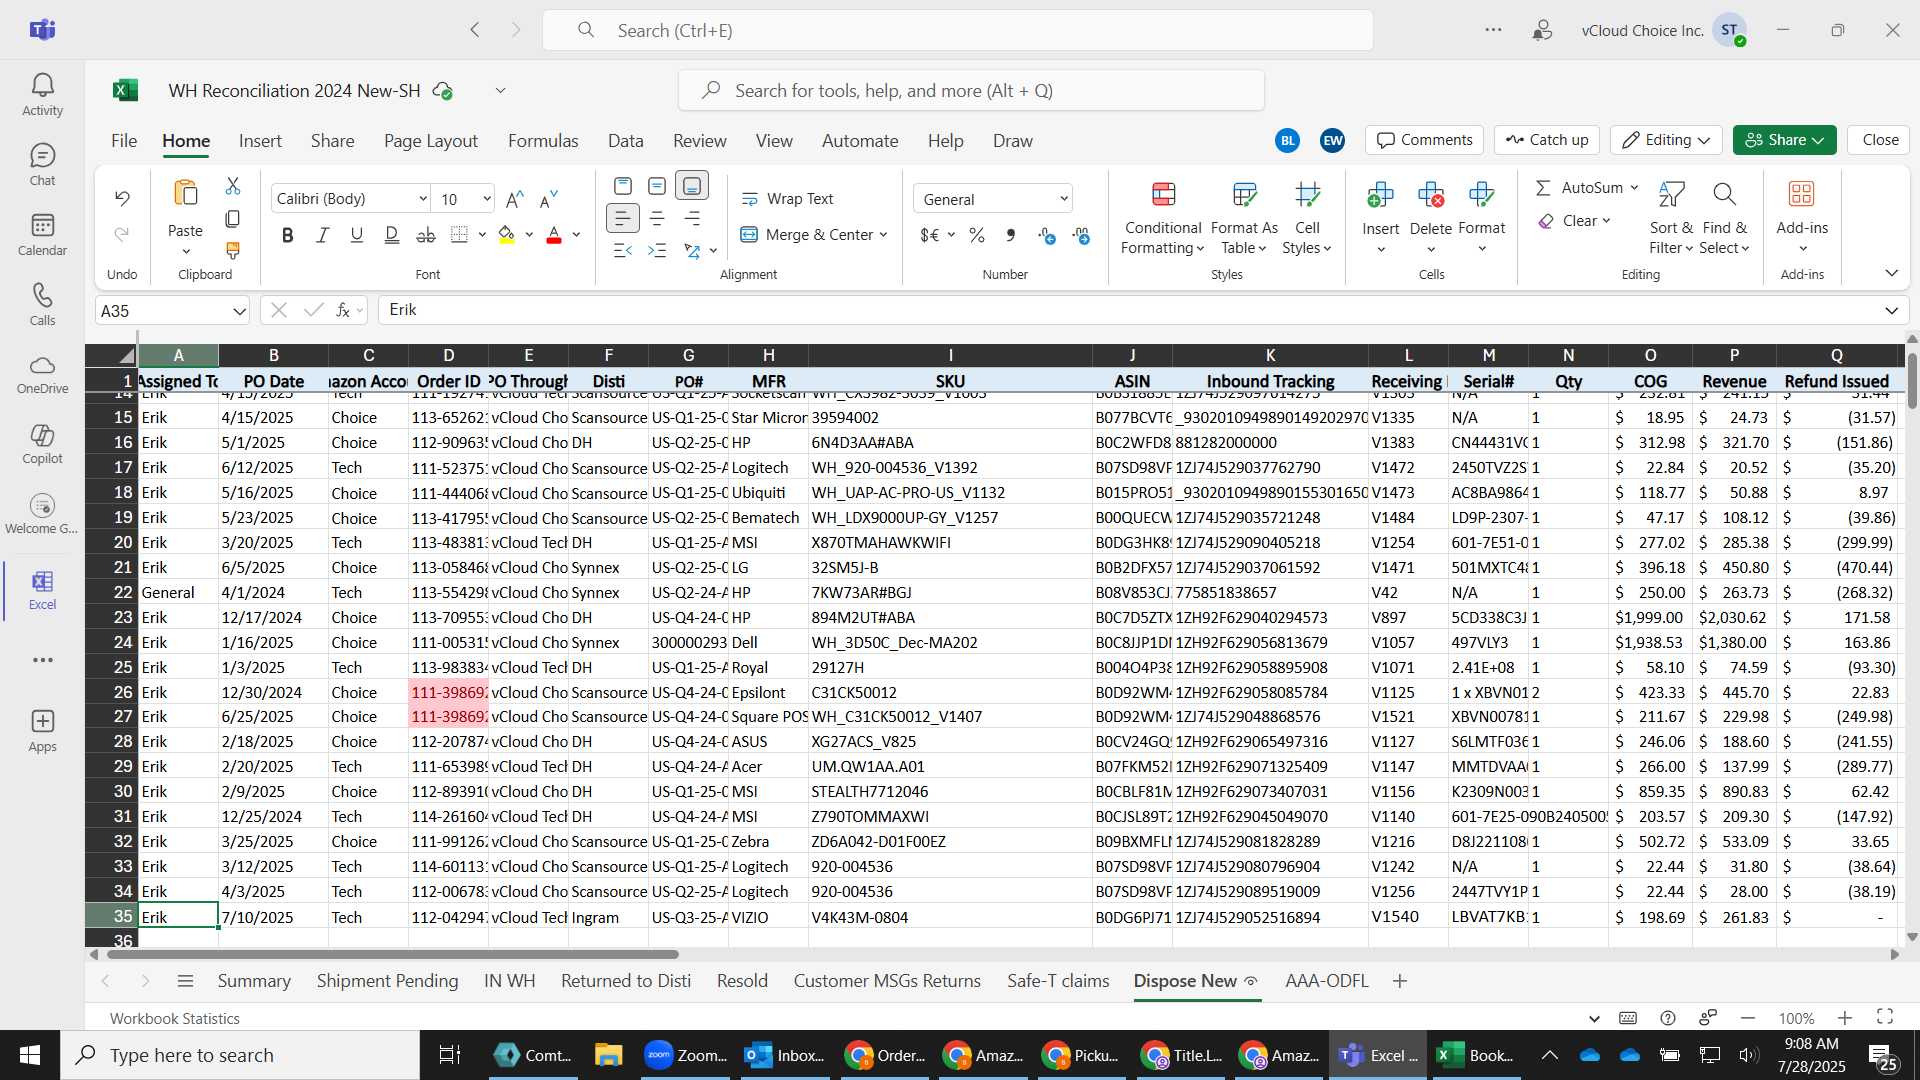Toggle Center horizontal alignment

(657, 218)
